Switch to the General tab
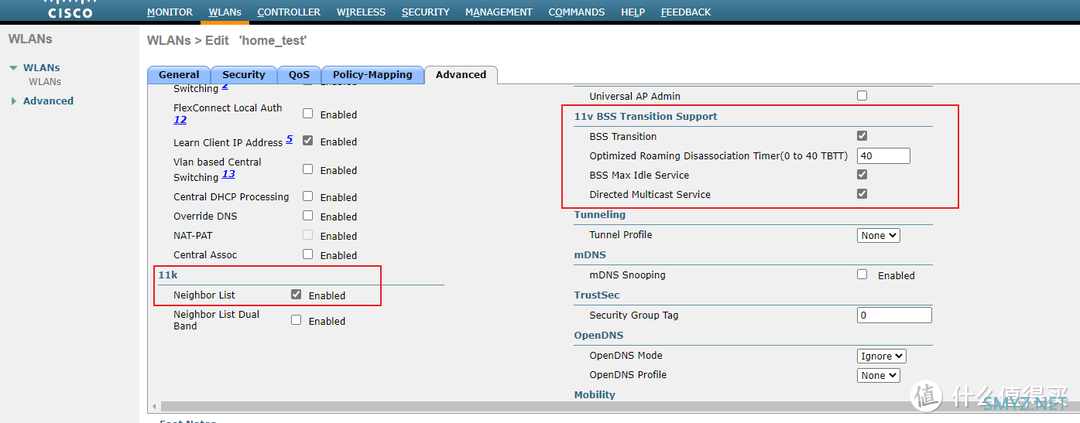 point(179,75)
